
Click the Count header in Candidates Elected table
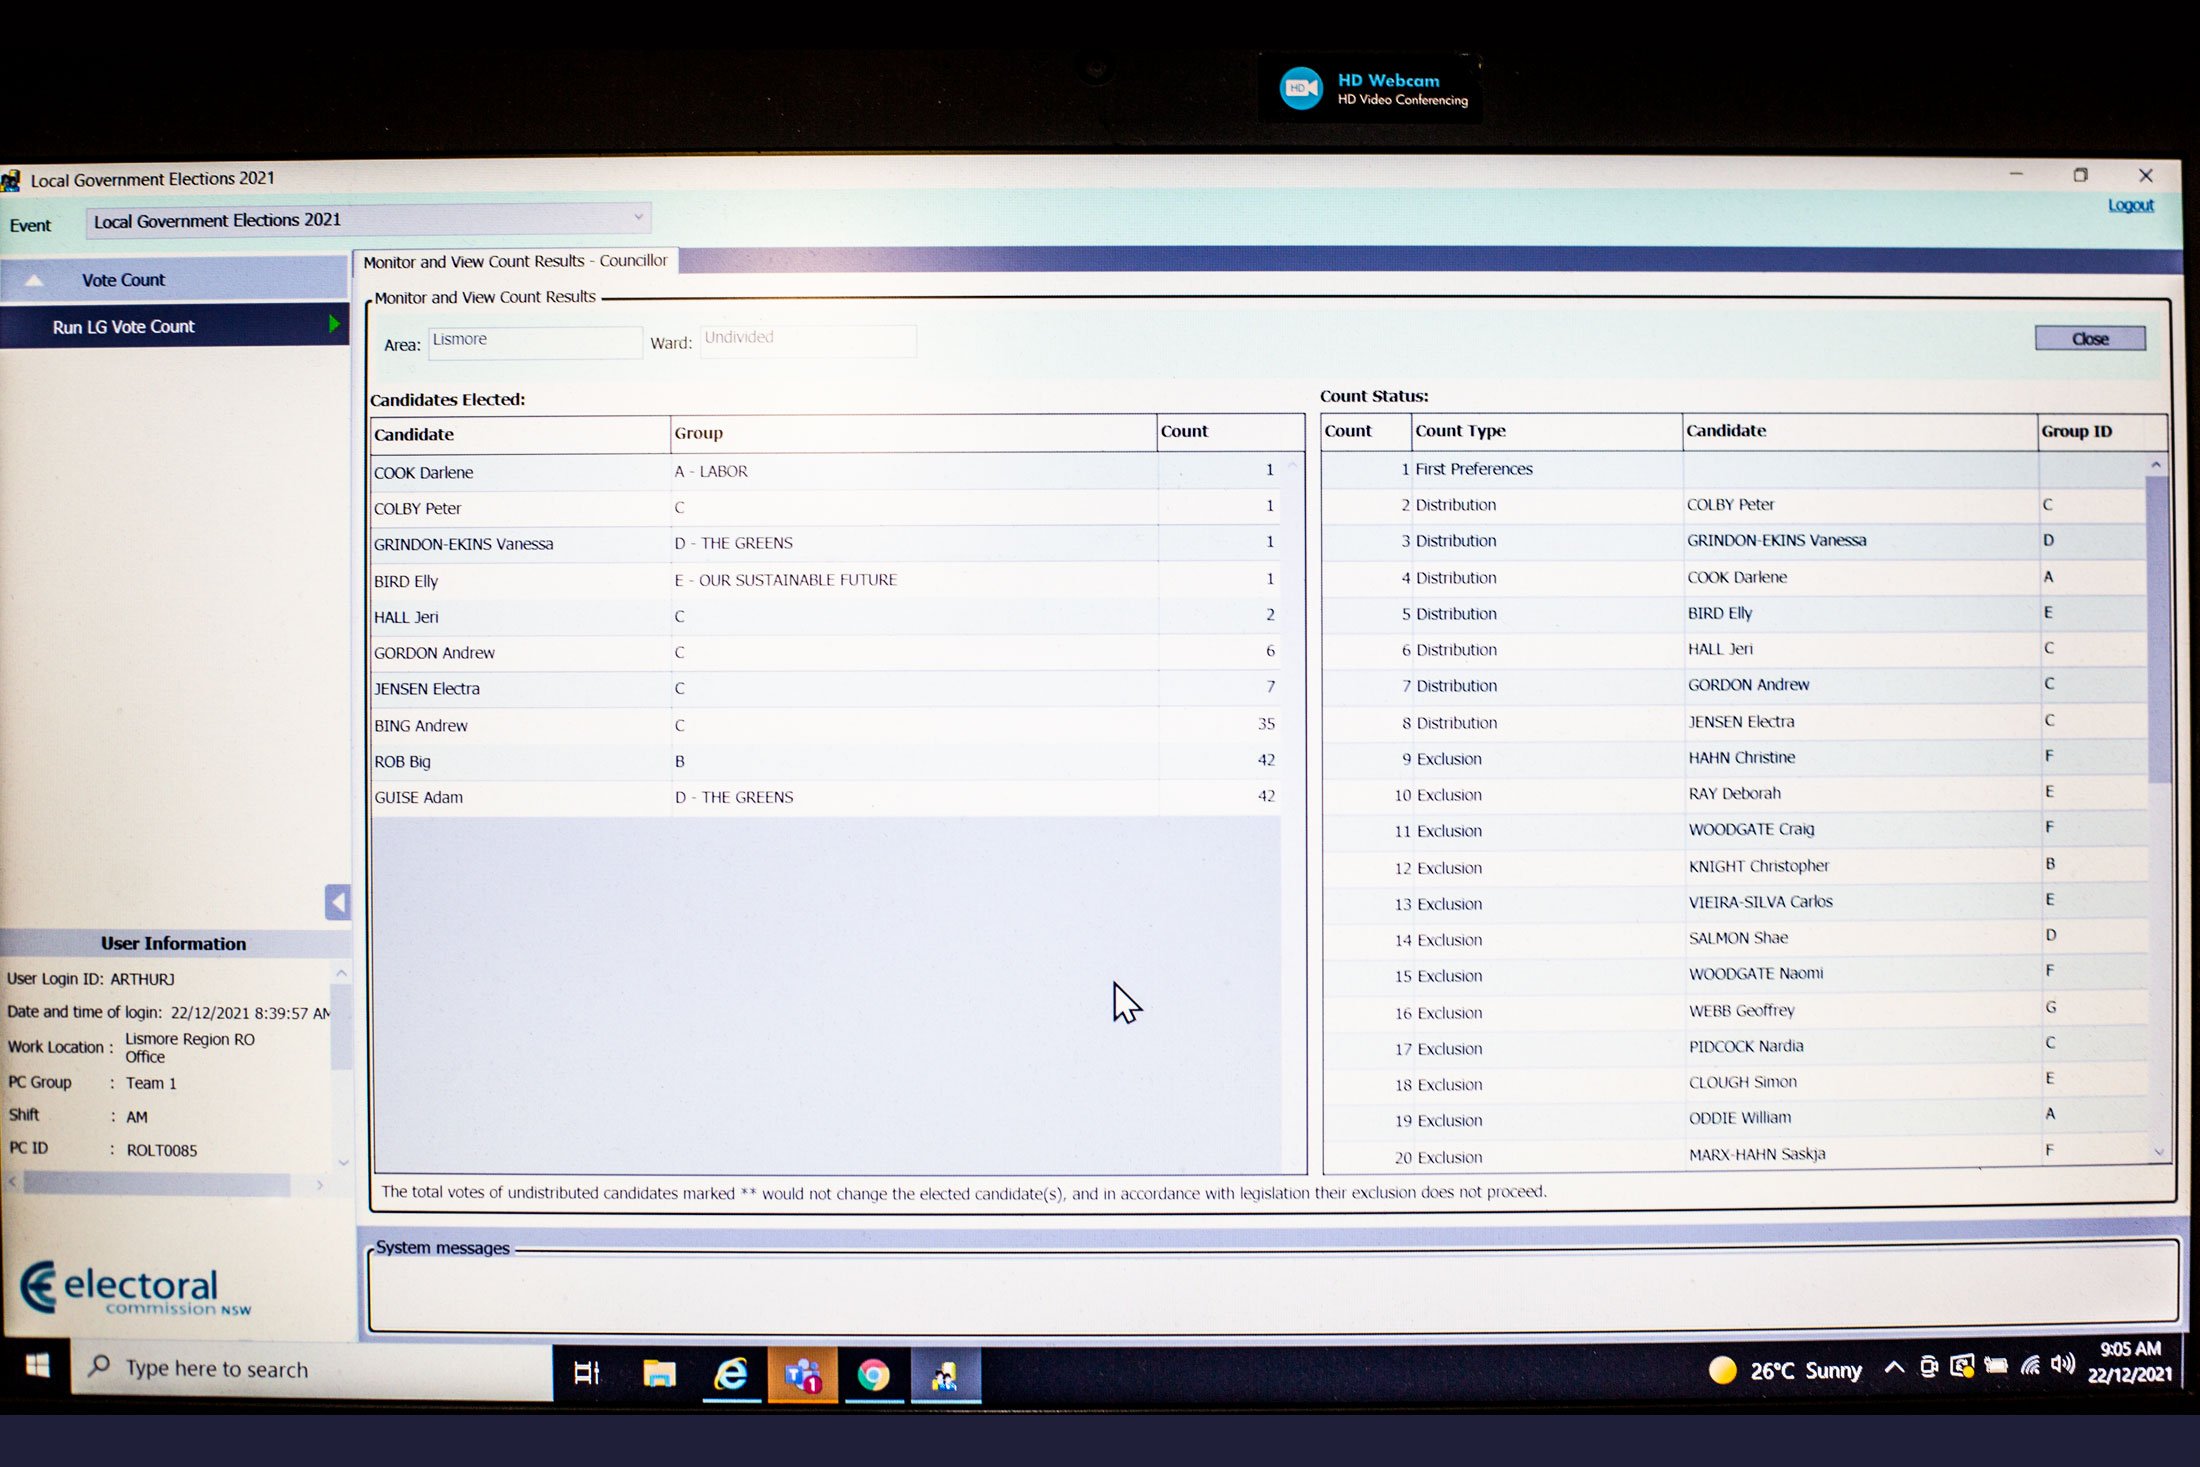point(1230,431)
